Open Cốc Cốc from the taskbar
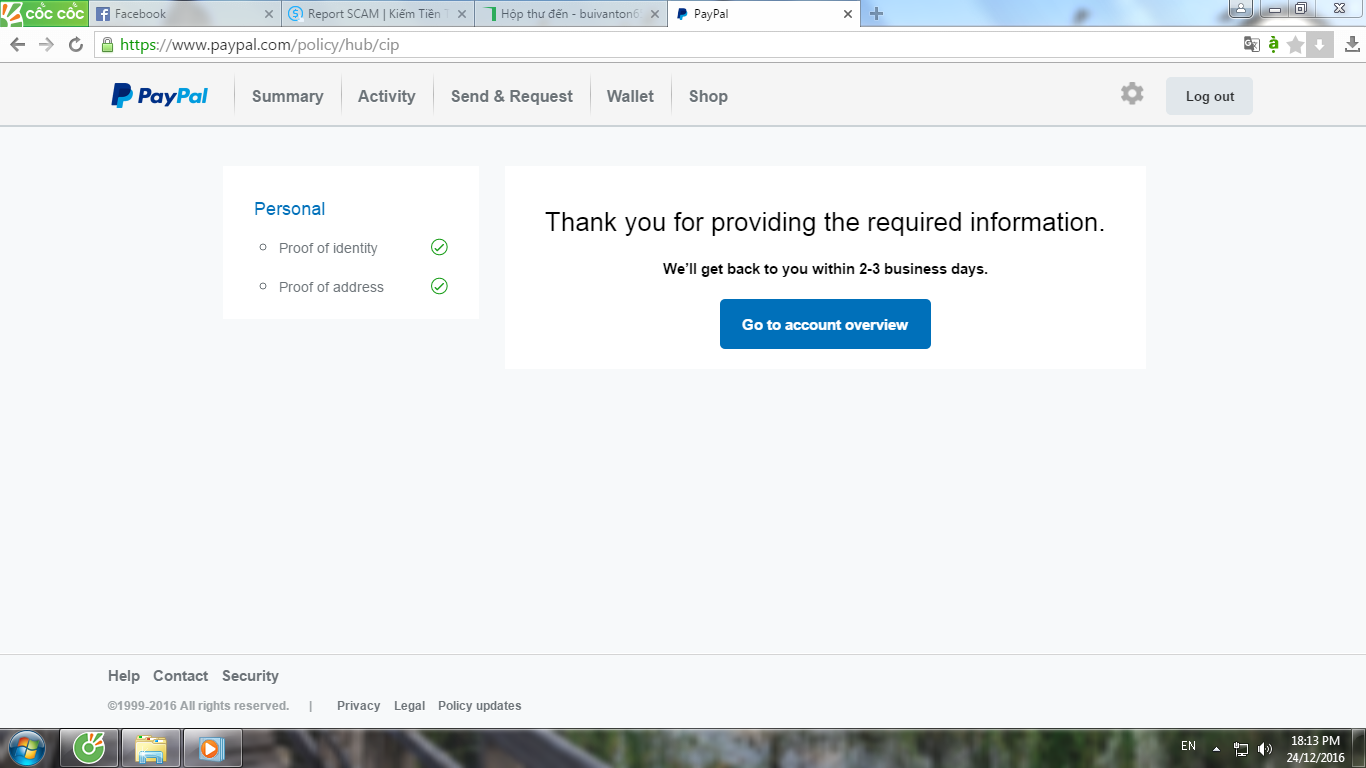This screenshot has height=768, width=1366. 90,748
